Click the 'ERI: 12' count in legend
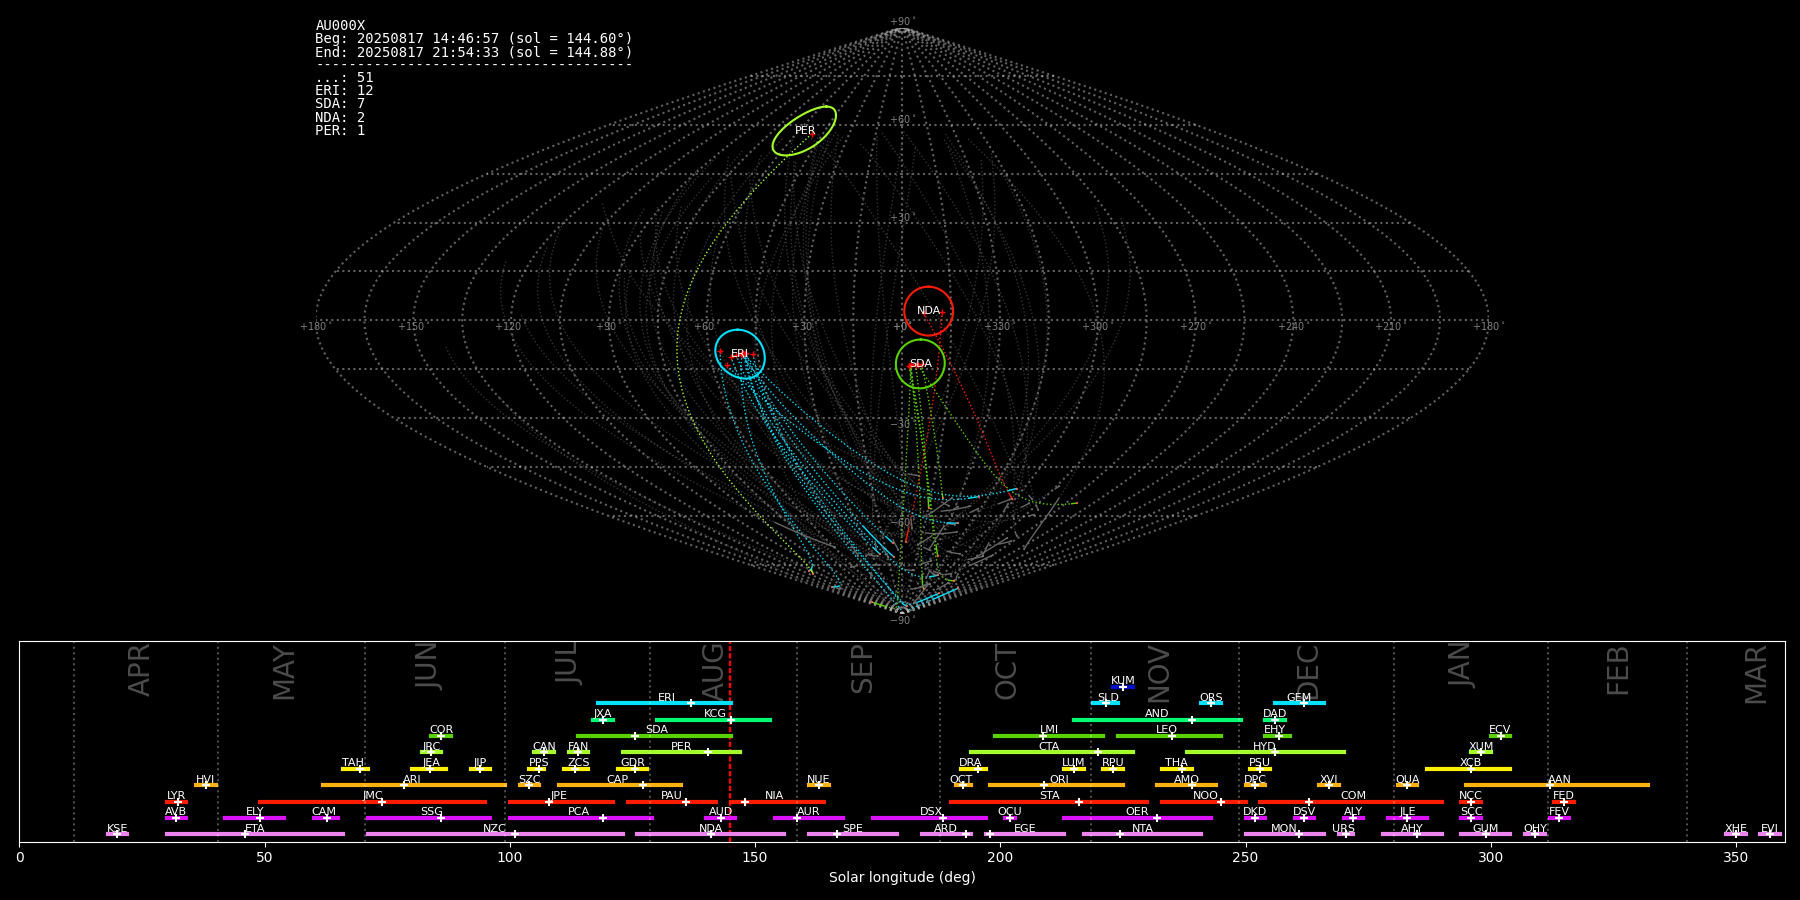 click(344, 91)
